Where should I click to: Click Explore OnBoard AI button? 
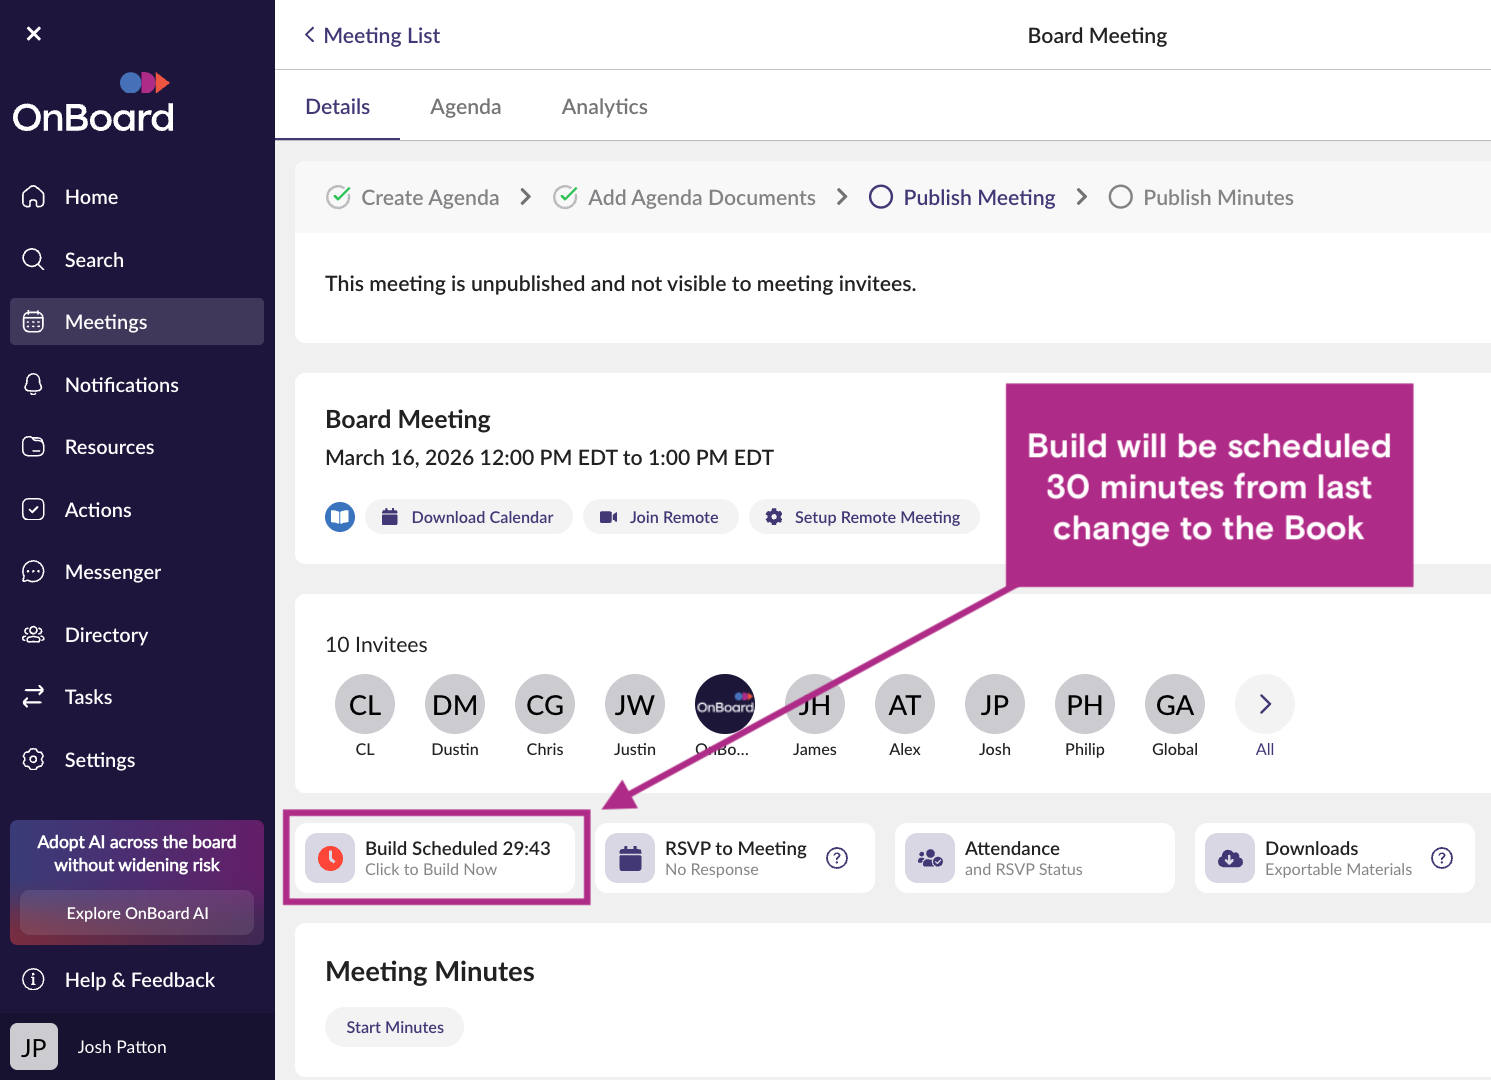pyautogui.click(x=137, y=913)
